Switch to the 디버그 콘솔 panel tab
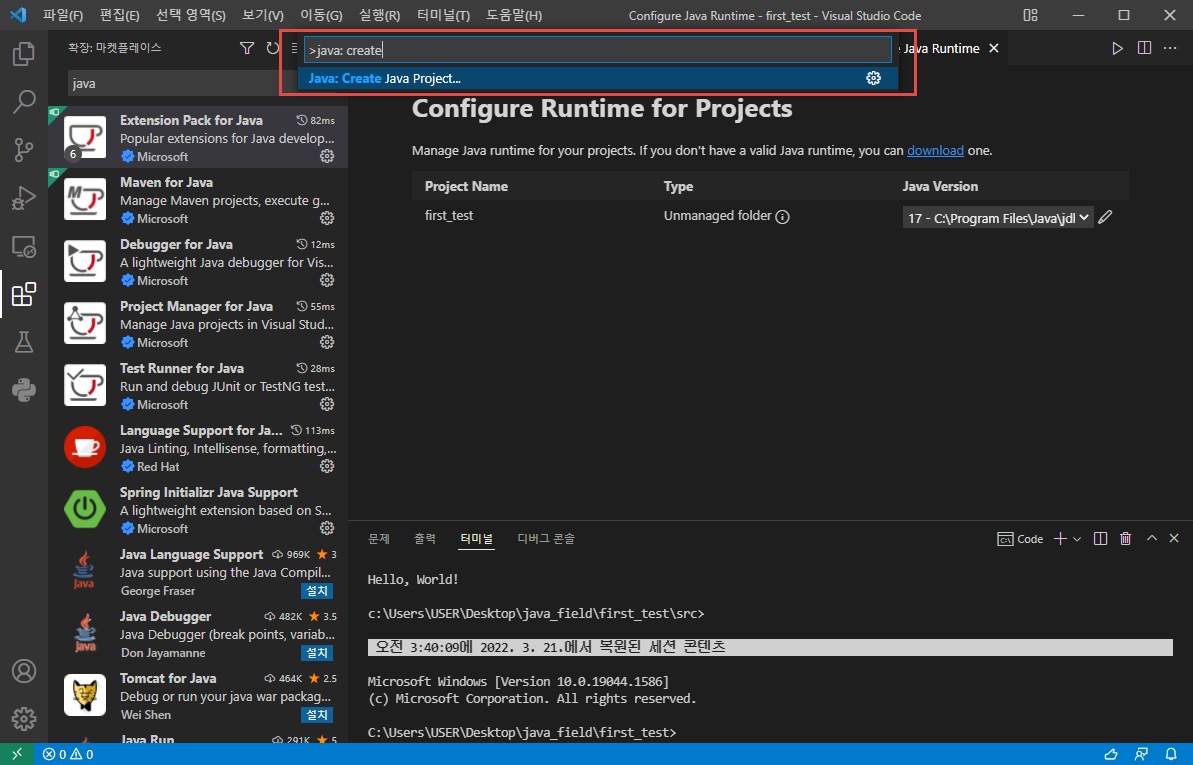 [546, 538]
